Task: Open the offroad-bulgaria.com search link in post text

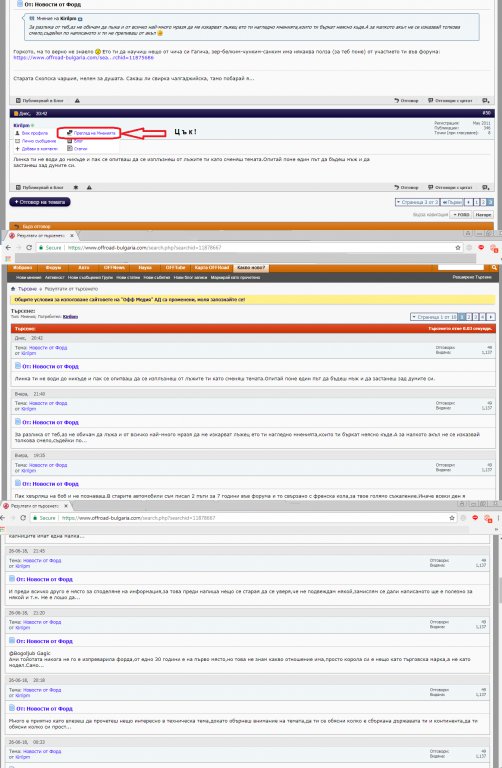Action: pos(84,57)
